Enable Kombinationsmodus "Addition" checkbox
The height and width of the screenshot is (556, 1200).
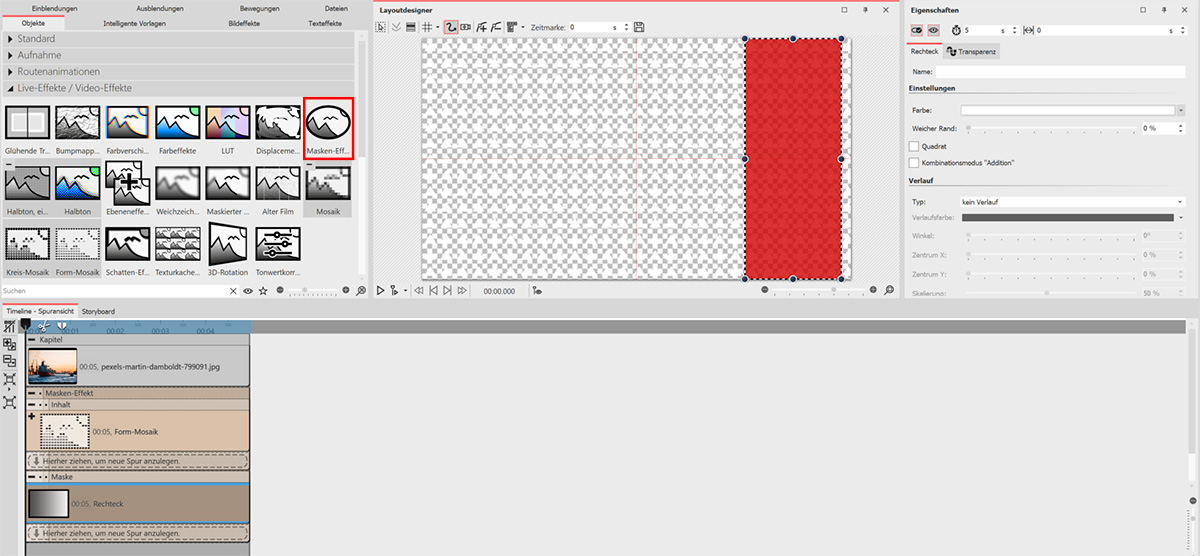pyautogui.click(x=913, y=162)
